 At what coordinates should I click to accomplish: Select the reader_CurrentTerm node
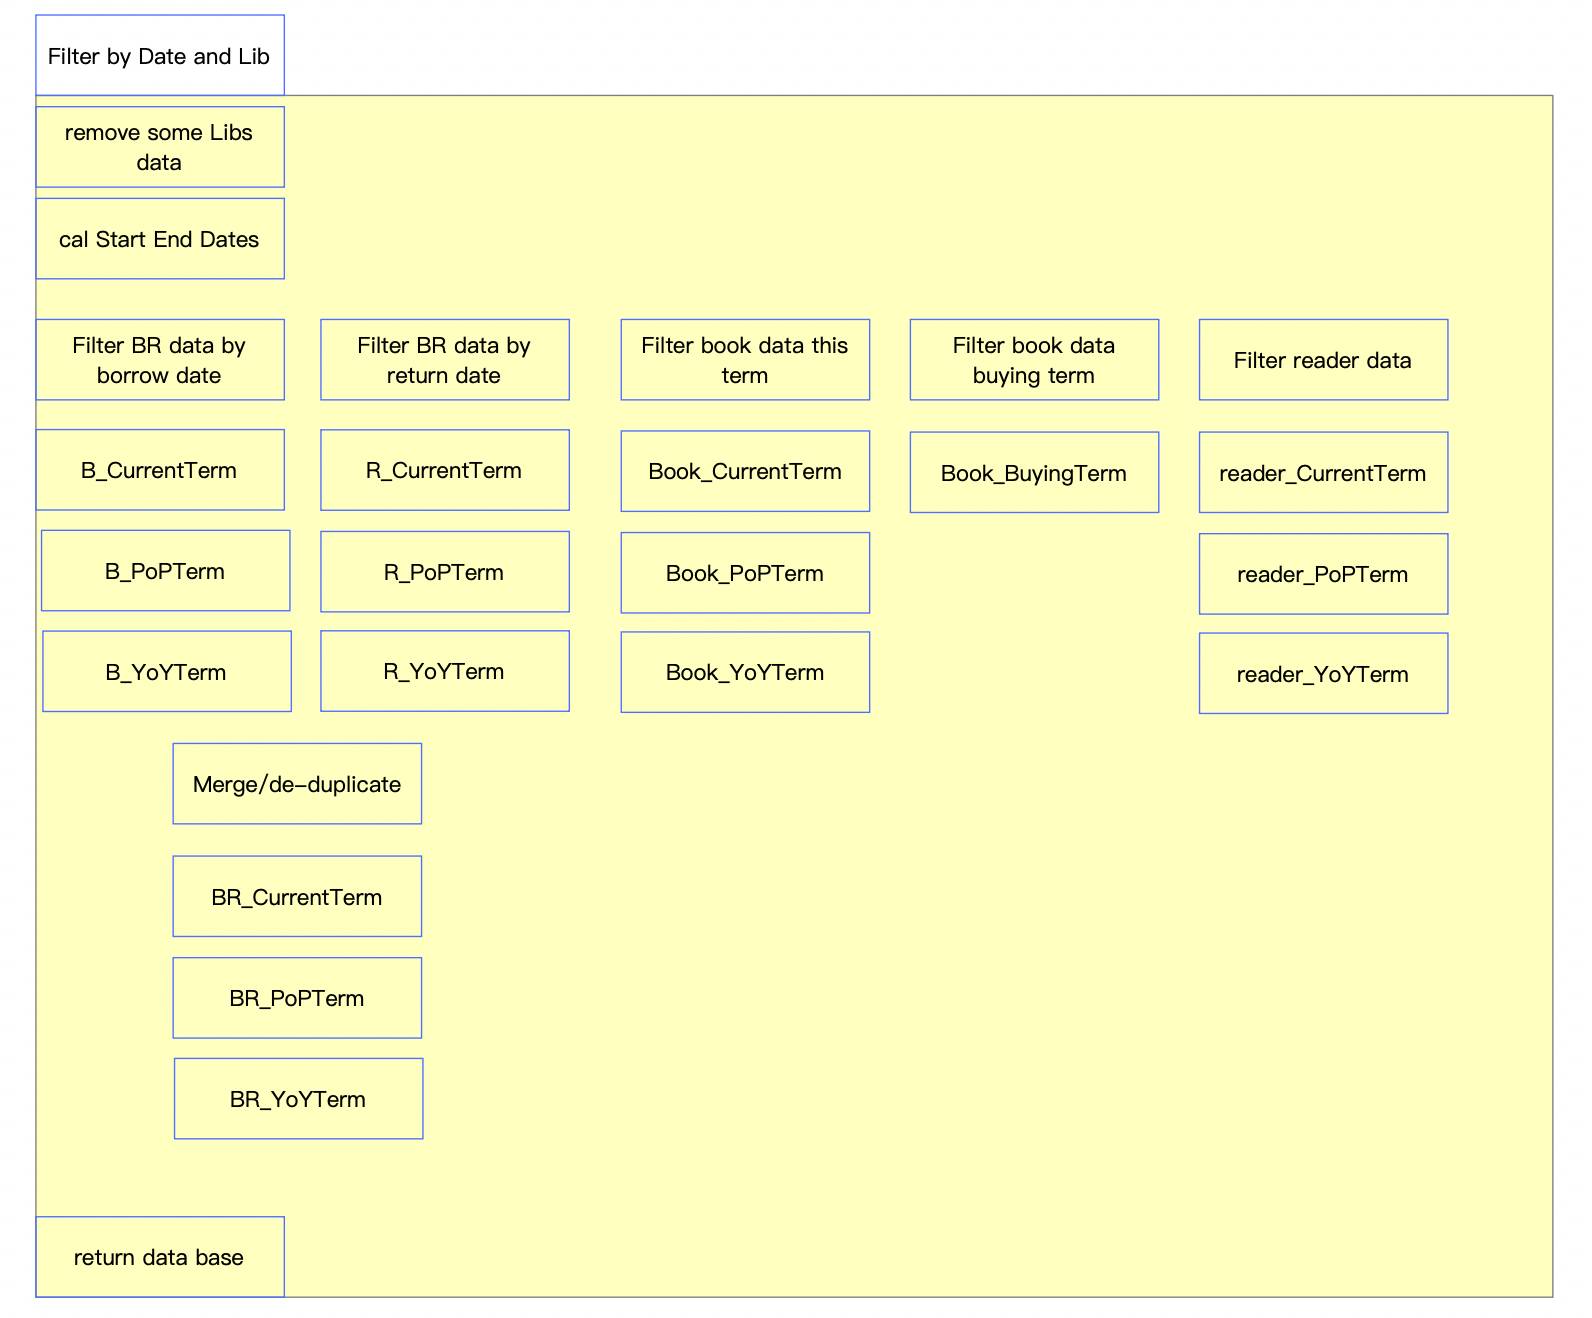[x=1323, y=473]
